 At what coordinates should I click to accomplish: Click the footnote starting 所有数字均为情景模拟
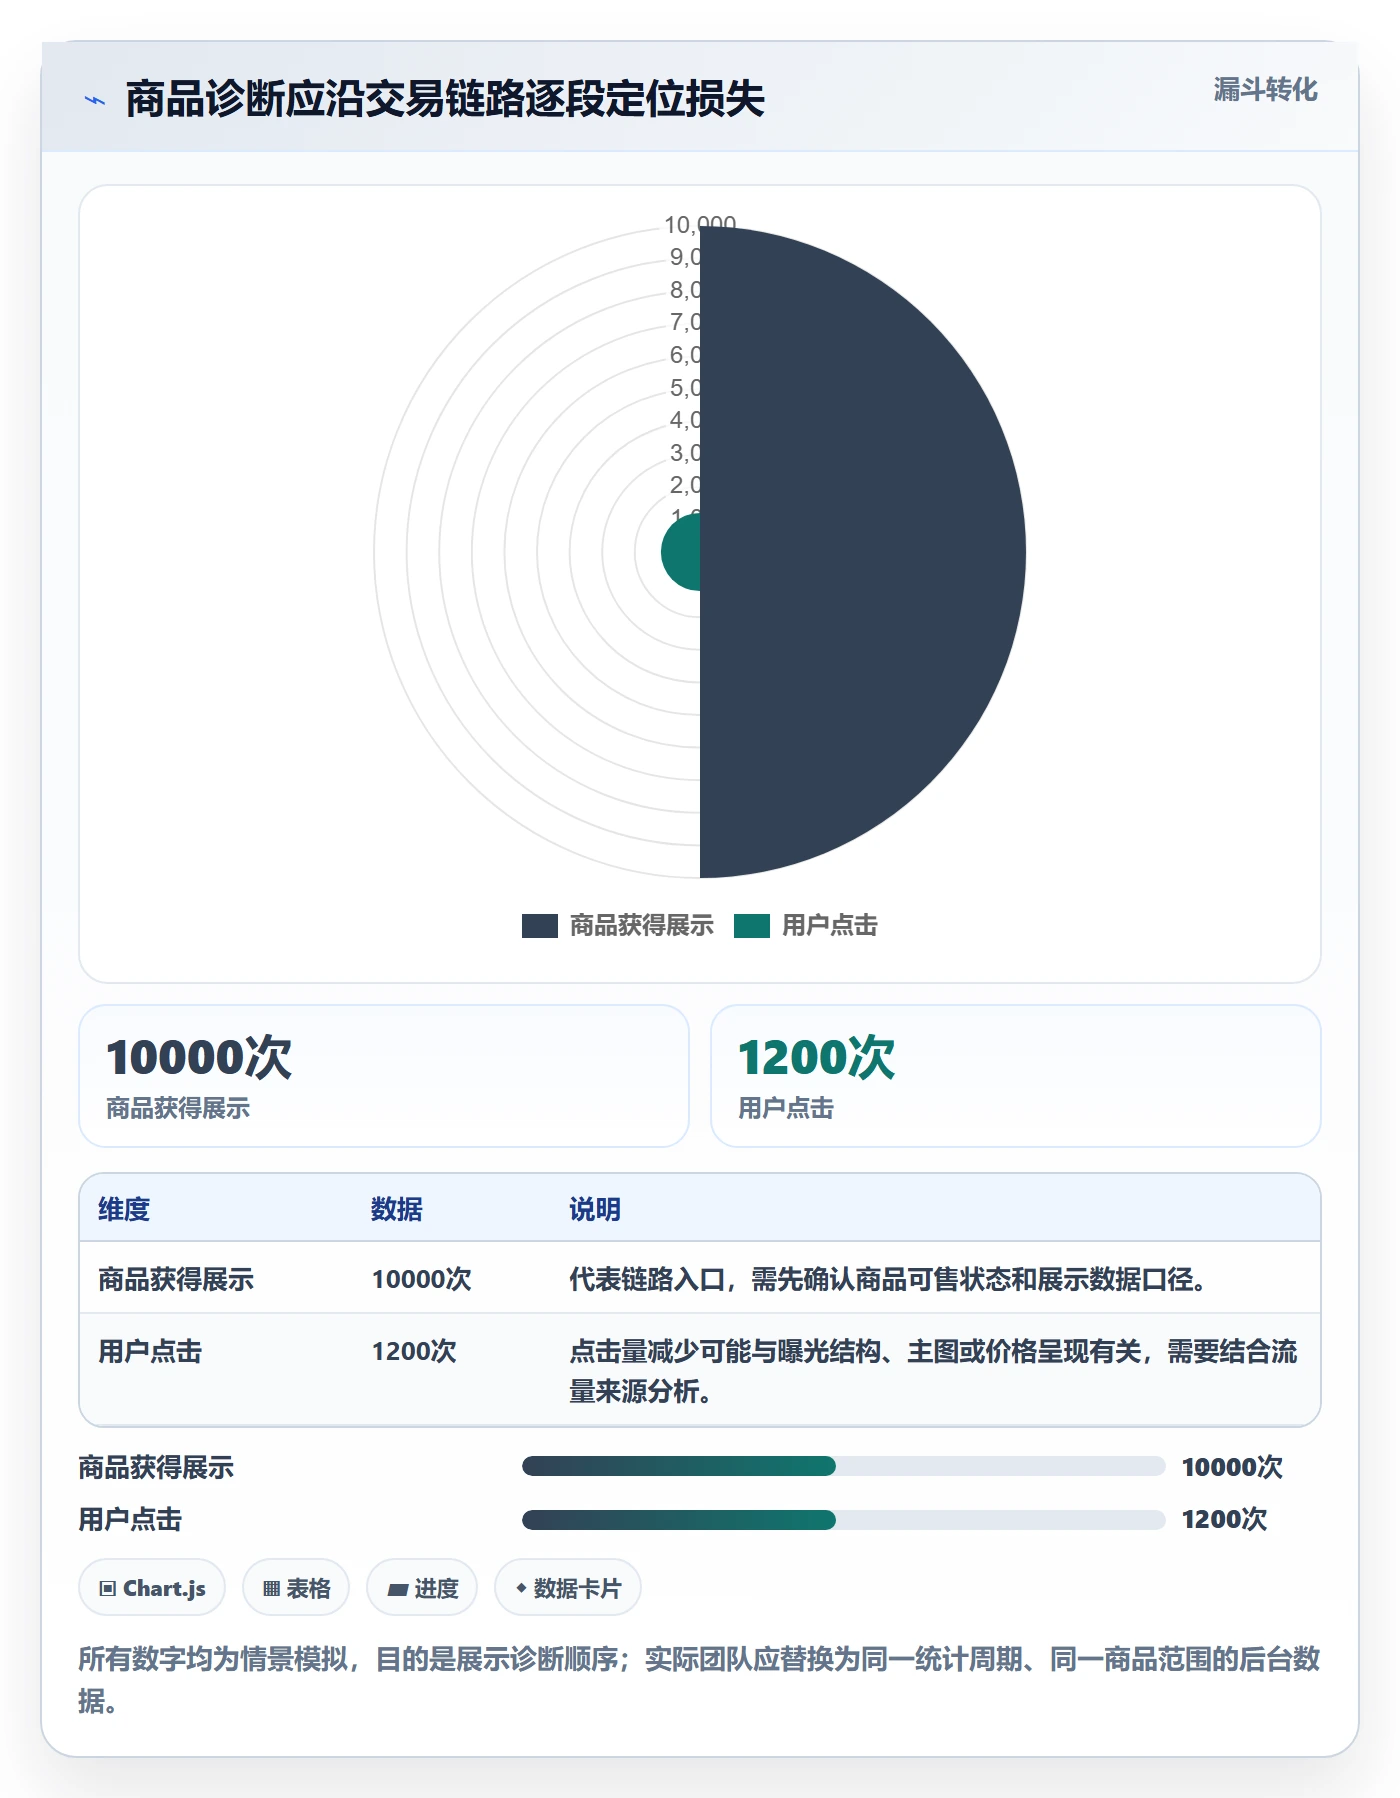700,1680
